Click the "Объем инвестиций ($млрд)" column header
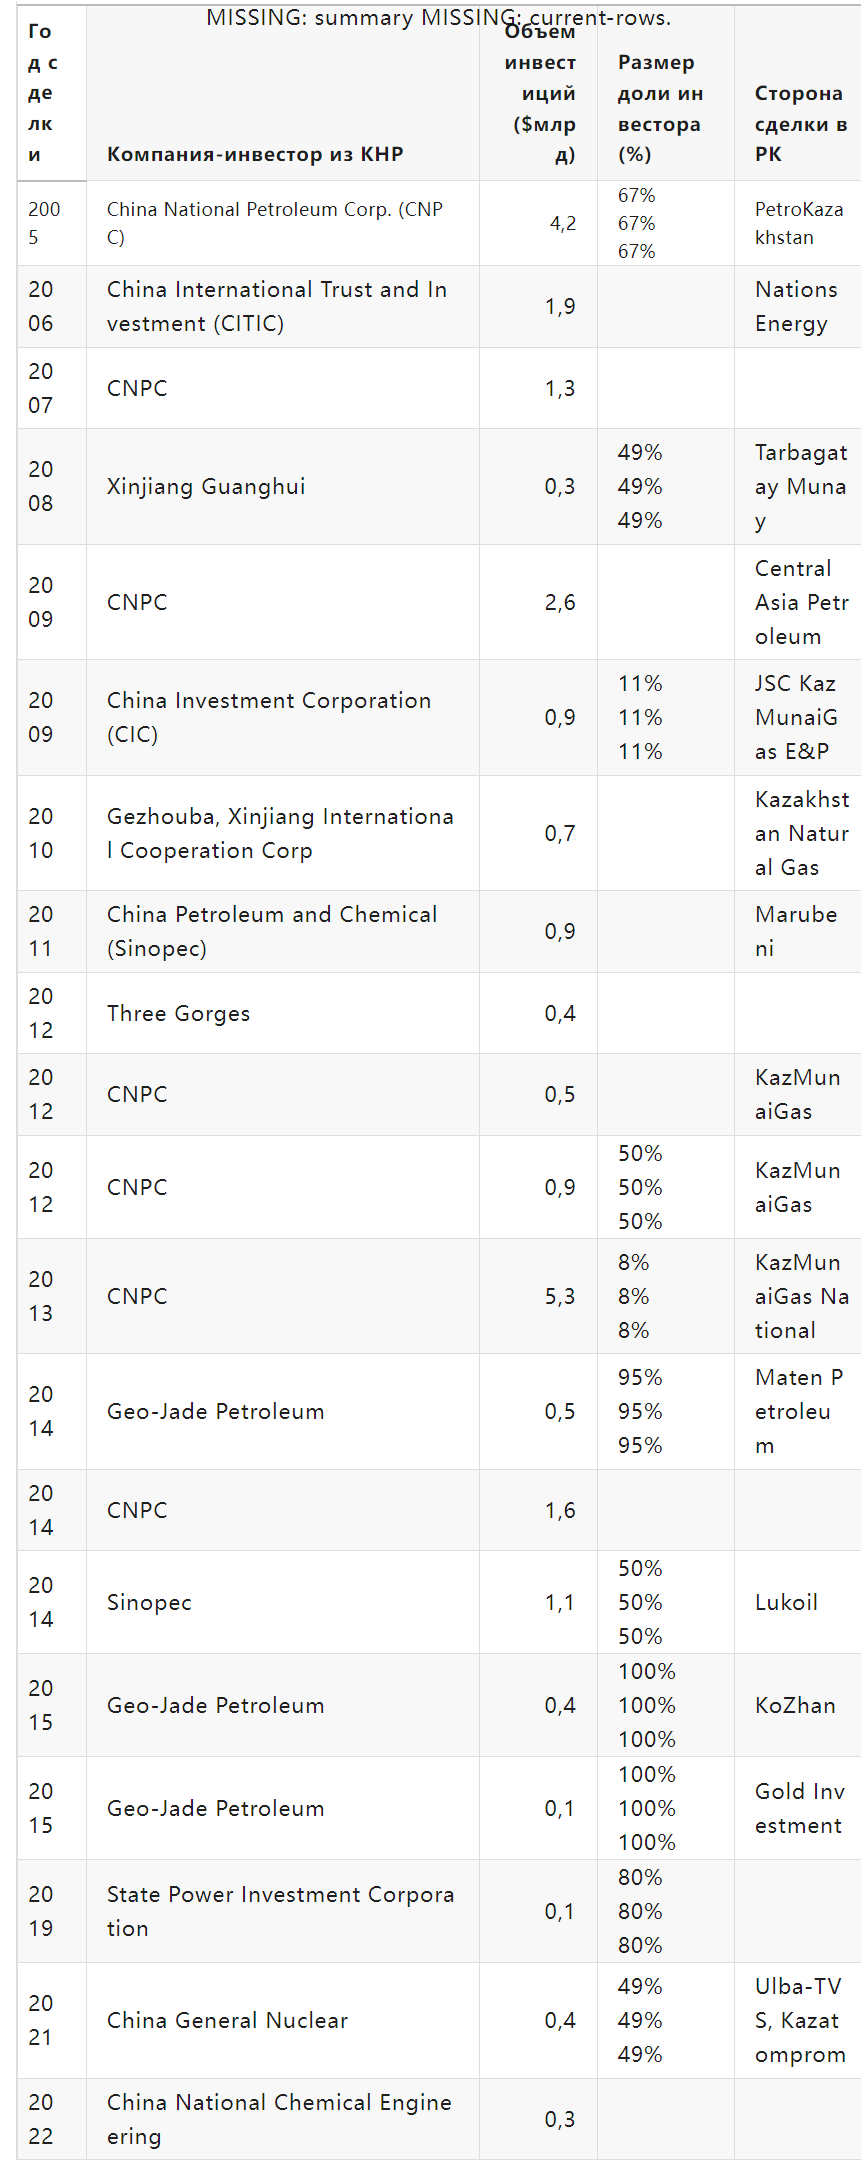The image size is (861, 2166). (540, 93)
